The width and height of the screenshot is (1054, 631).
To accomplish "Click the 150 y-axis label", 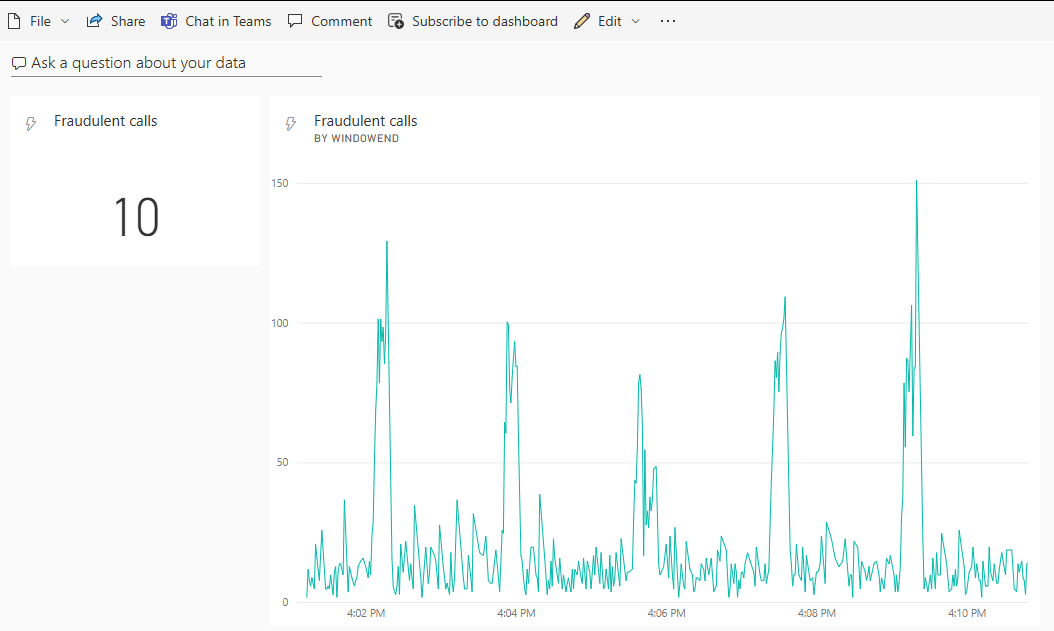I will point(280,183).
